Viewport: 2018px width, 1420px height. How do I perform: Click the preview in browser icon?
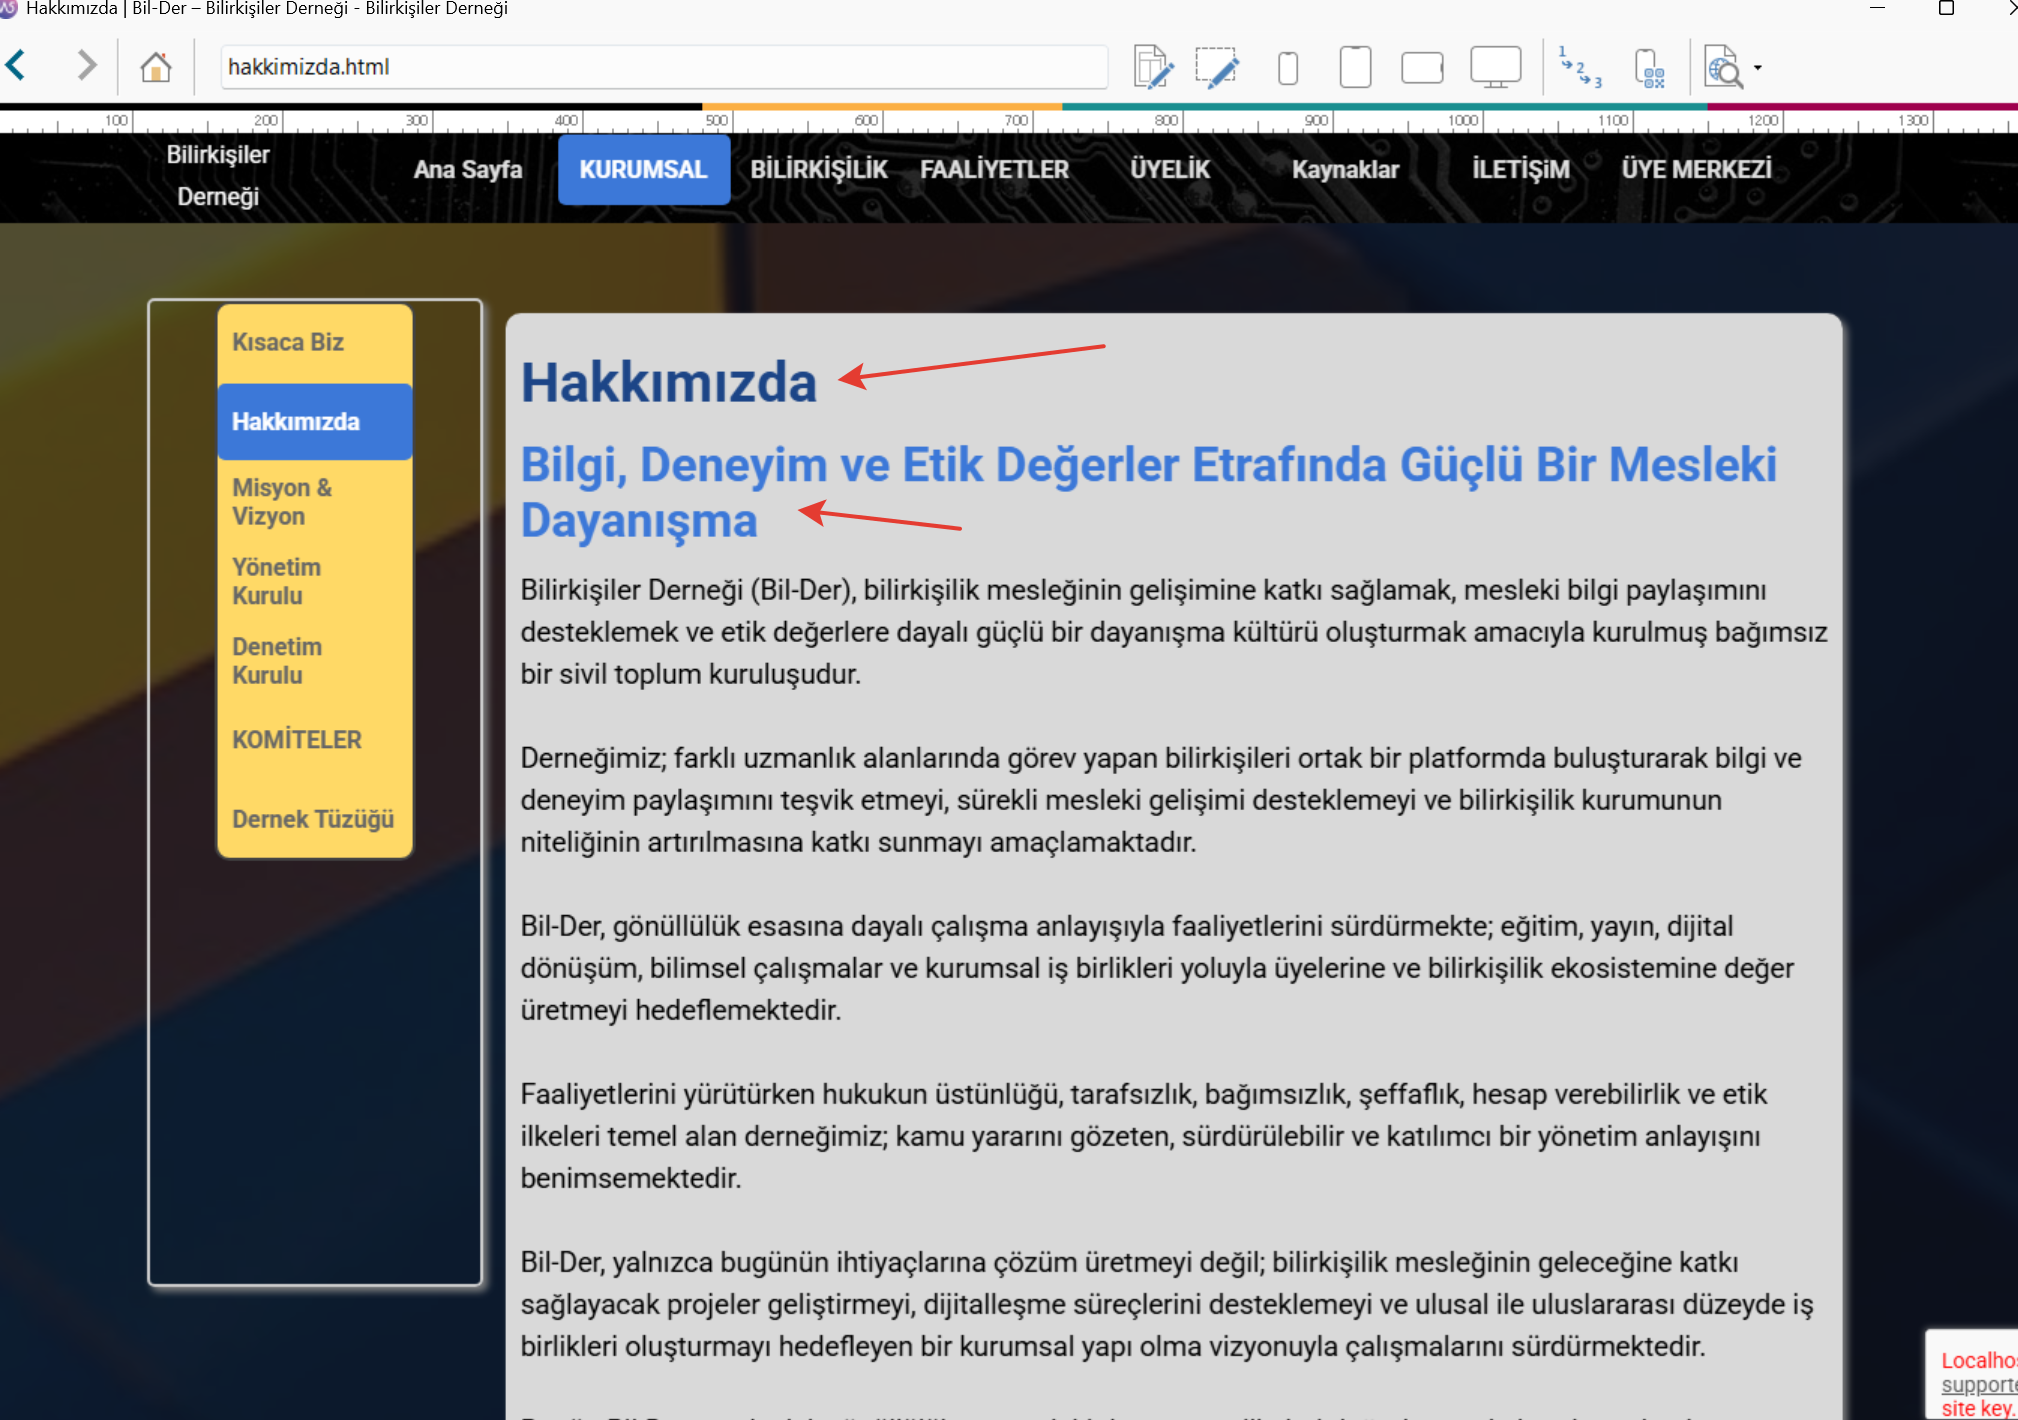tap(1723, 67)
